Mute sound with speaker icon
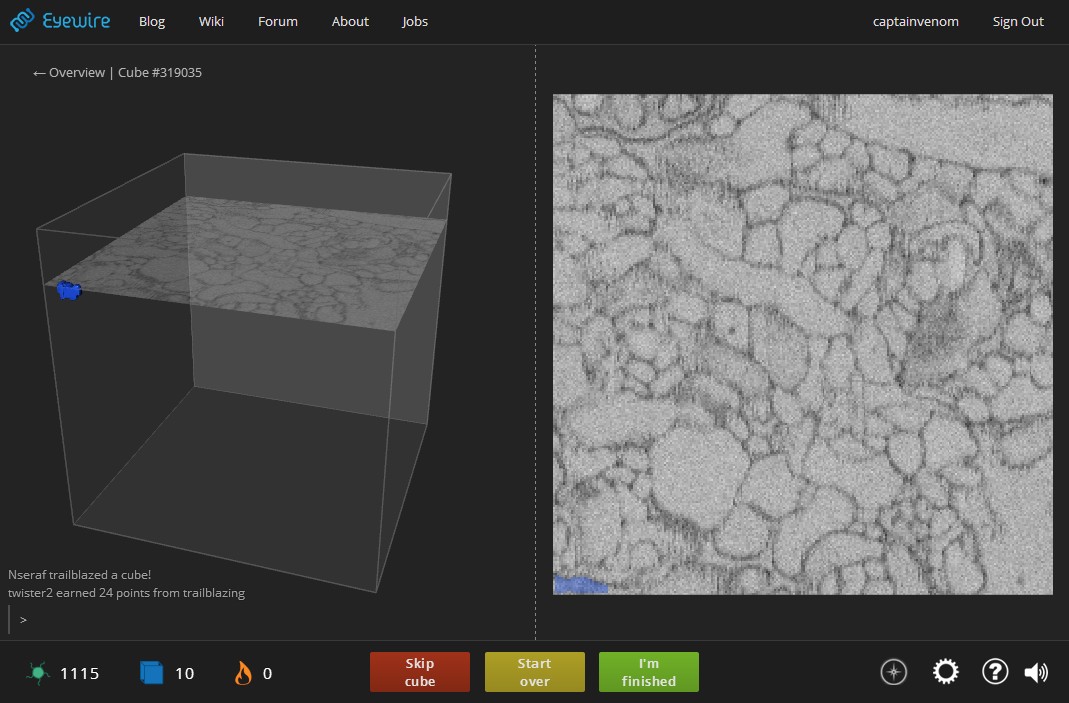The width and height of the screenshot is (1069, 703). (x=1036, y=672)
